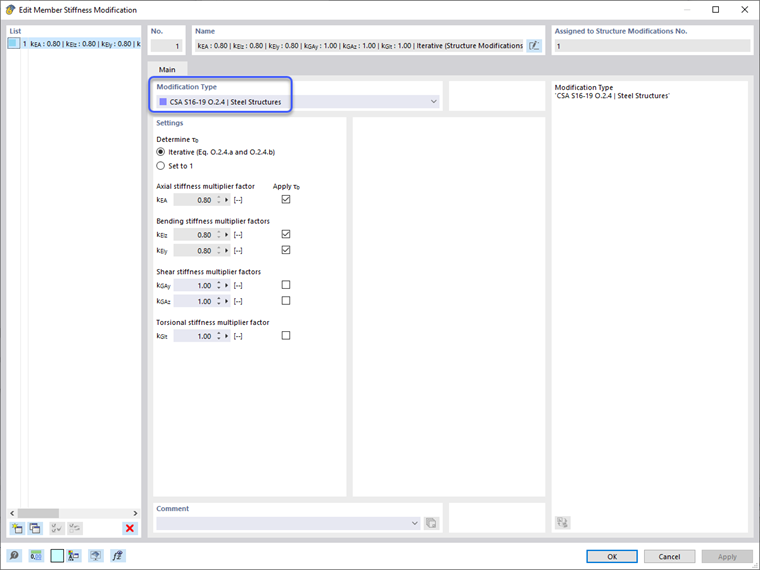Open kEIy value arrow menu

(226, 251)
